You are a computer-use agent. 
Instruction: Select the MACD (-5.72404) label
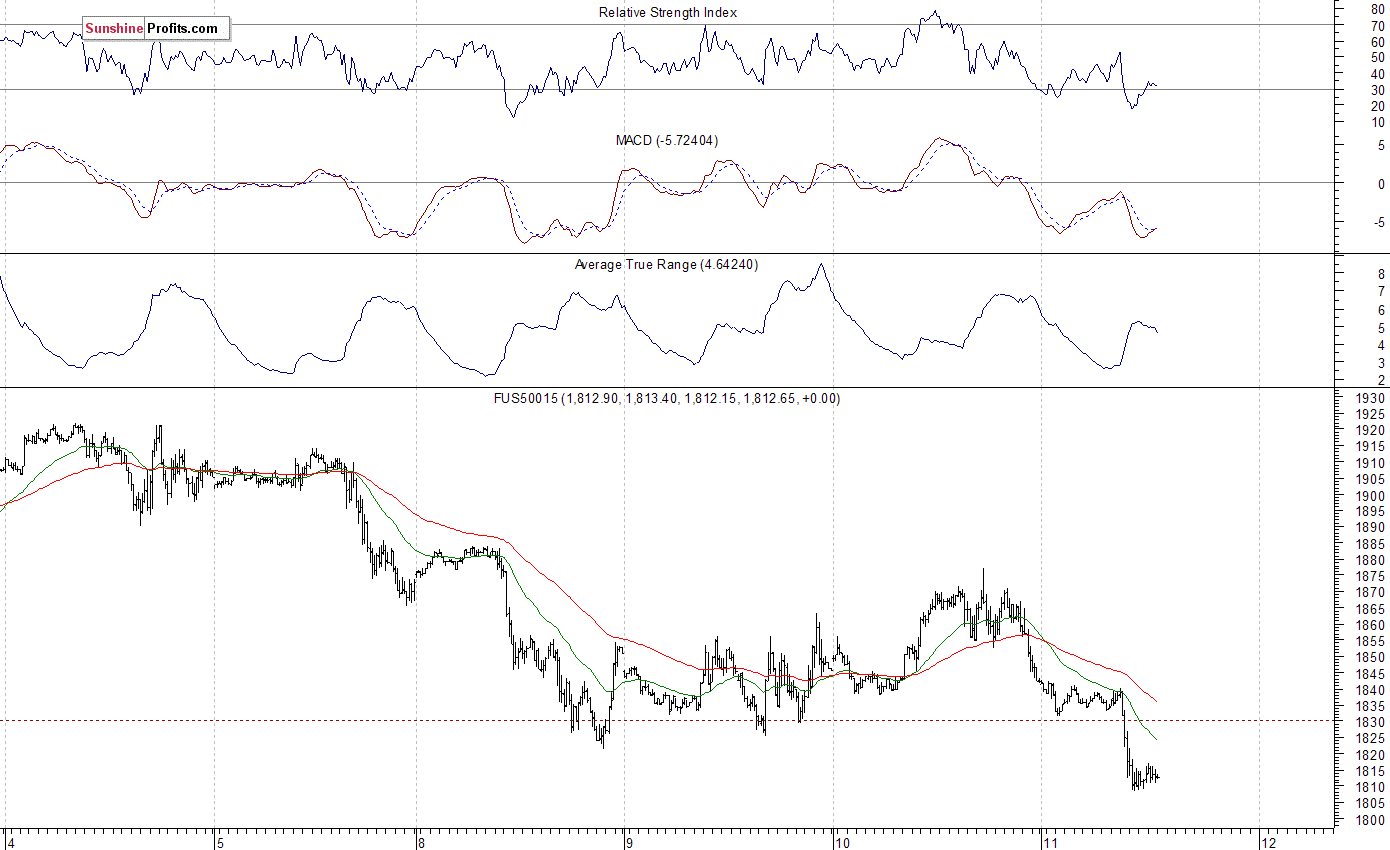pyautogui.click(x=667, y=140)
